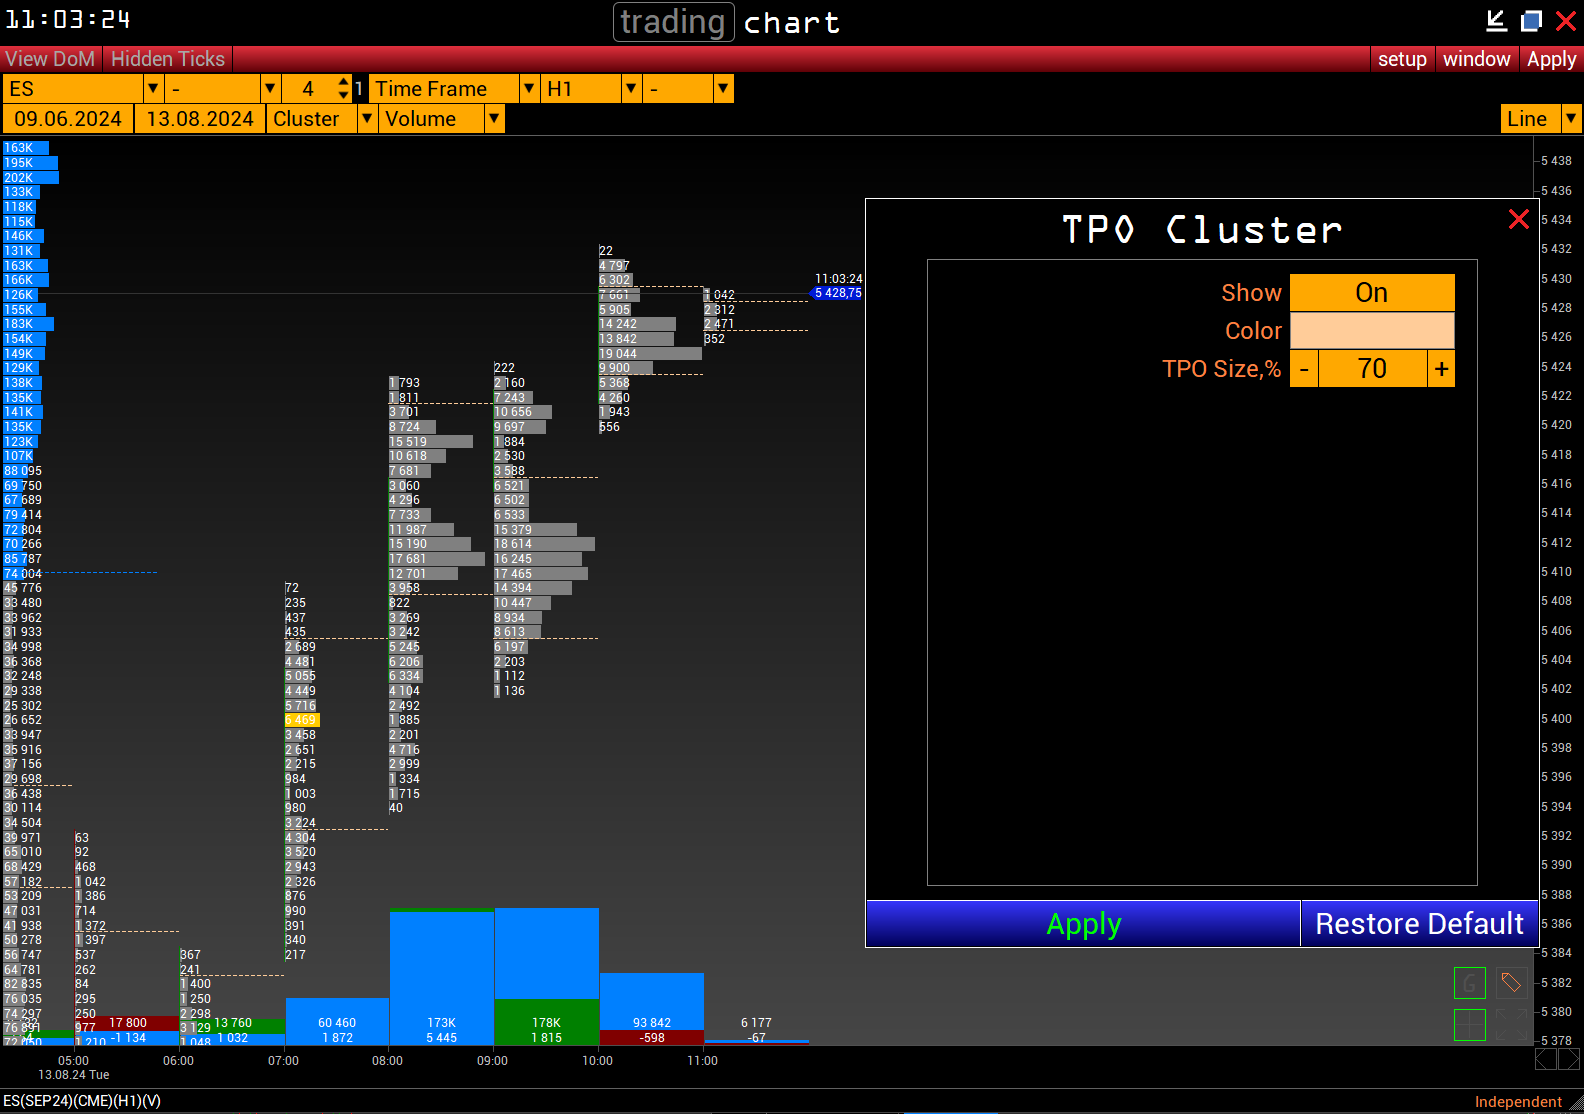Close the TPO Cluster panel
This screenshot has height=1114, width=1584.
click(1518, 219)
